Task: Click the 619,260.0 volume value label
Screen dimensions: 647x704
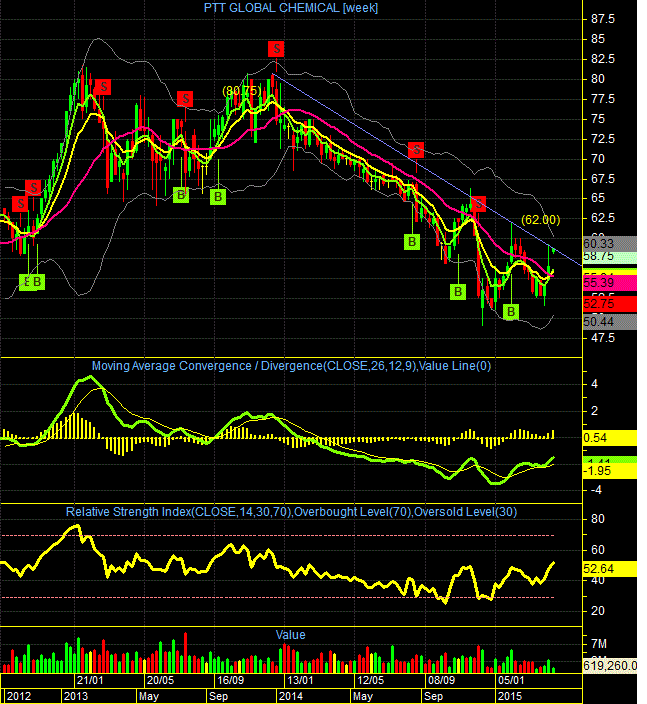Action: coord(610,665)
